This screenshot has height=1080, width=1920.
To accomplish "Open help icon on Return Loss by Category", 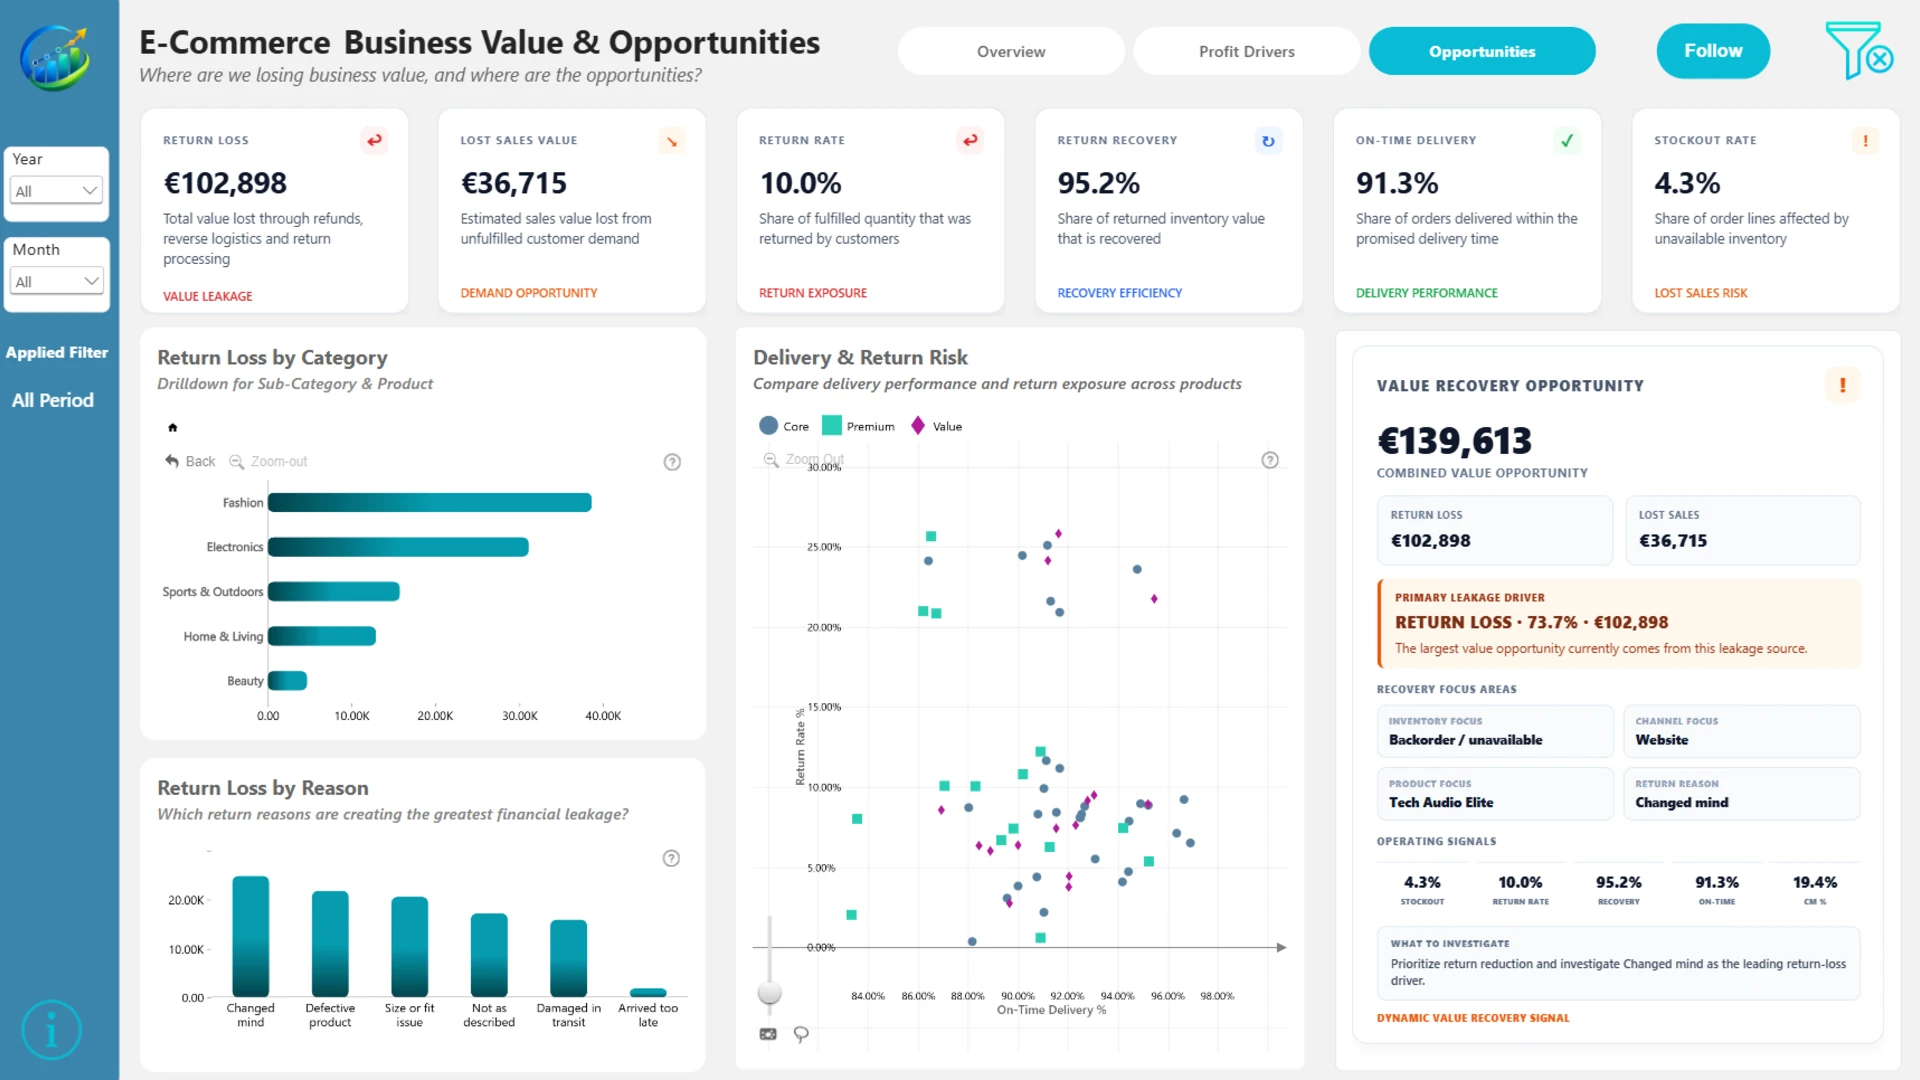I will click(672, 462).
